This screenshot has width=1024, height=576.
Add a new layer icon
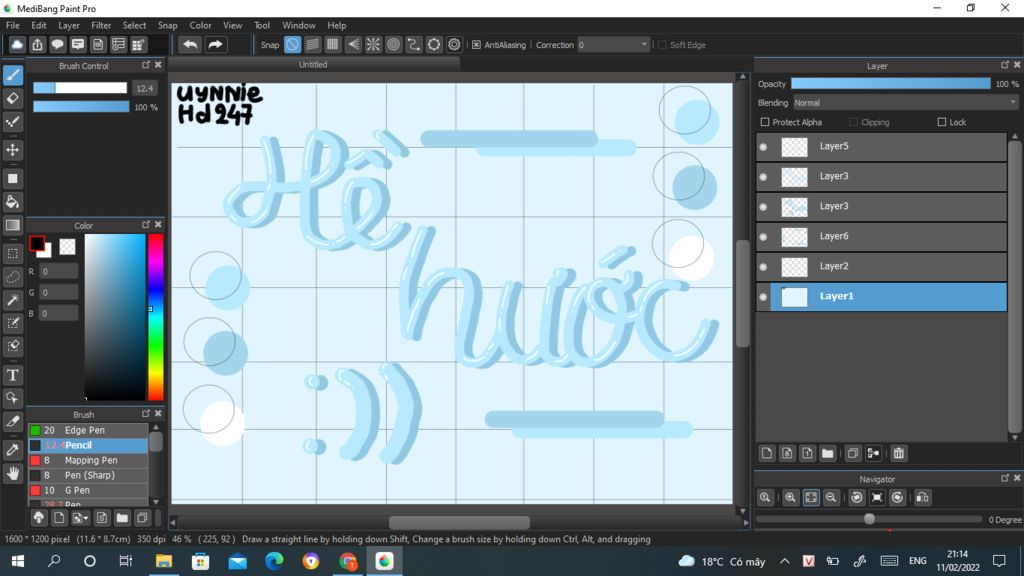coord(767,453)
